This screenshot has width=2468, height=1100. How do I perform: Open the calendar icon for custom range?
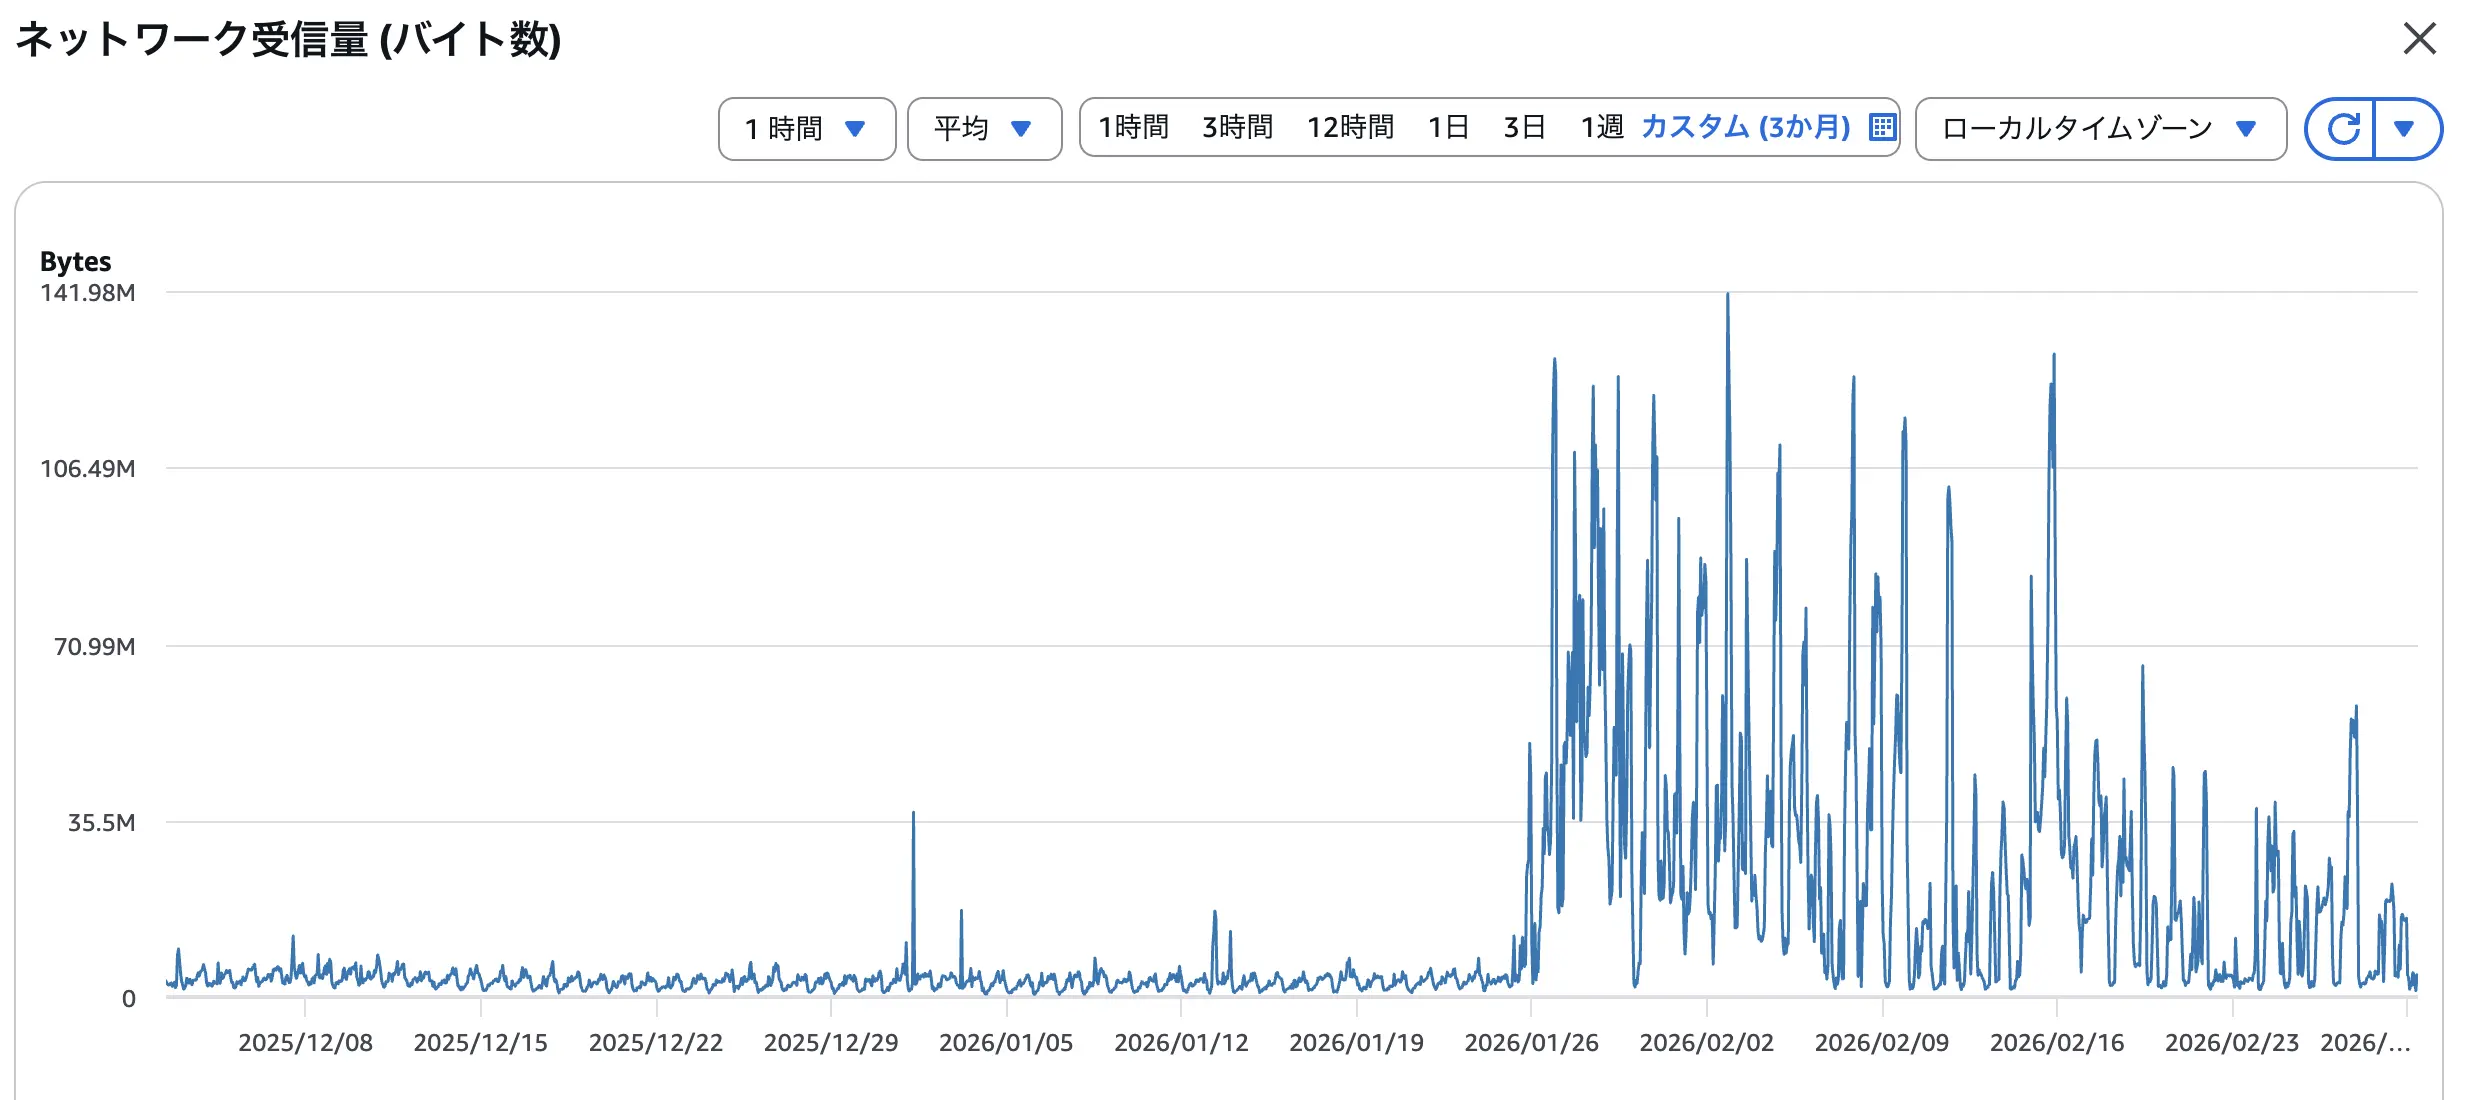pyautogui.click(x=1882, y=128)
